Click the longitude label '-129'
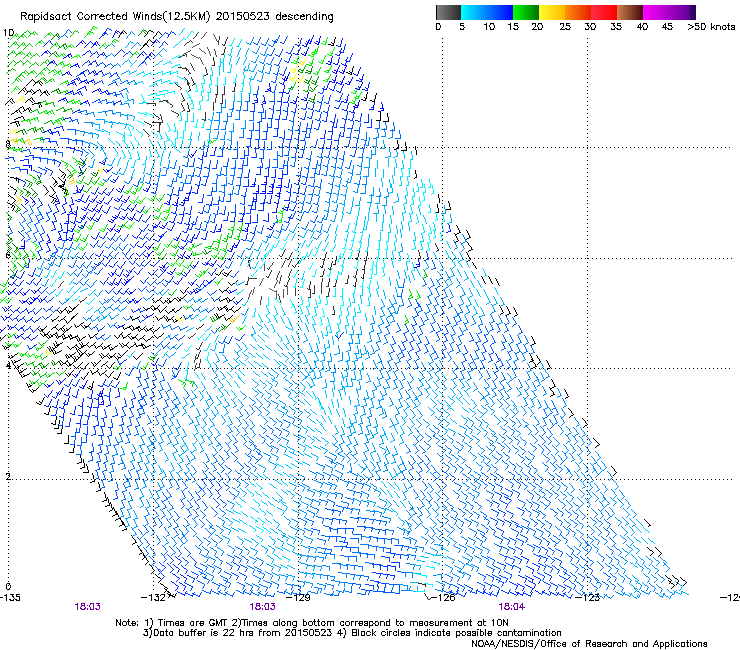This screenshot has width=740, height=650. (298, 598)
